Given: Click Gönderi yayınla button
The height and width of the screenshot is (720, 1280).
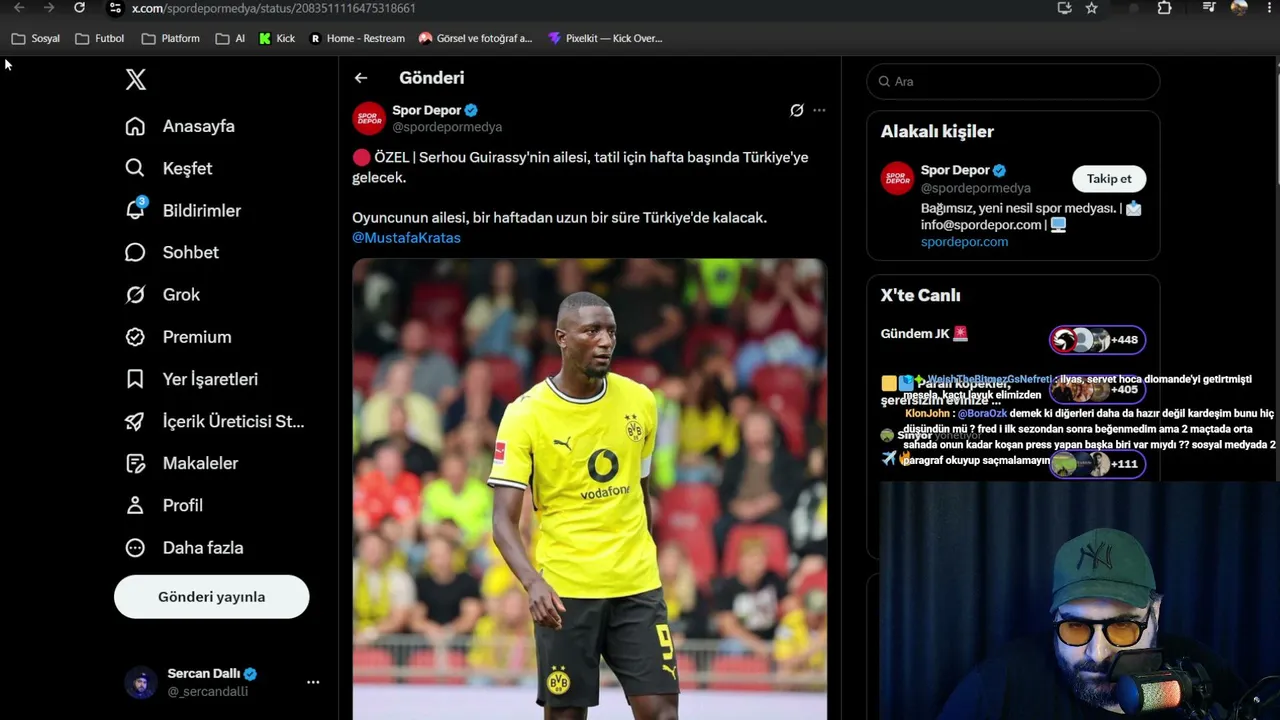Looking at the screenshot, I should pyautogui.click(x=211, y=597).
